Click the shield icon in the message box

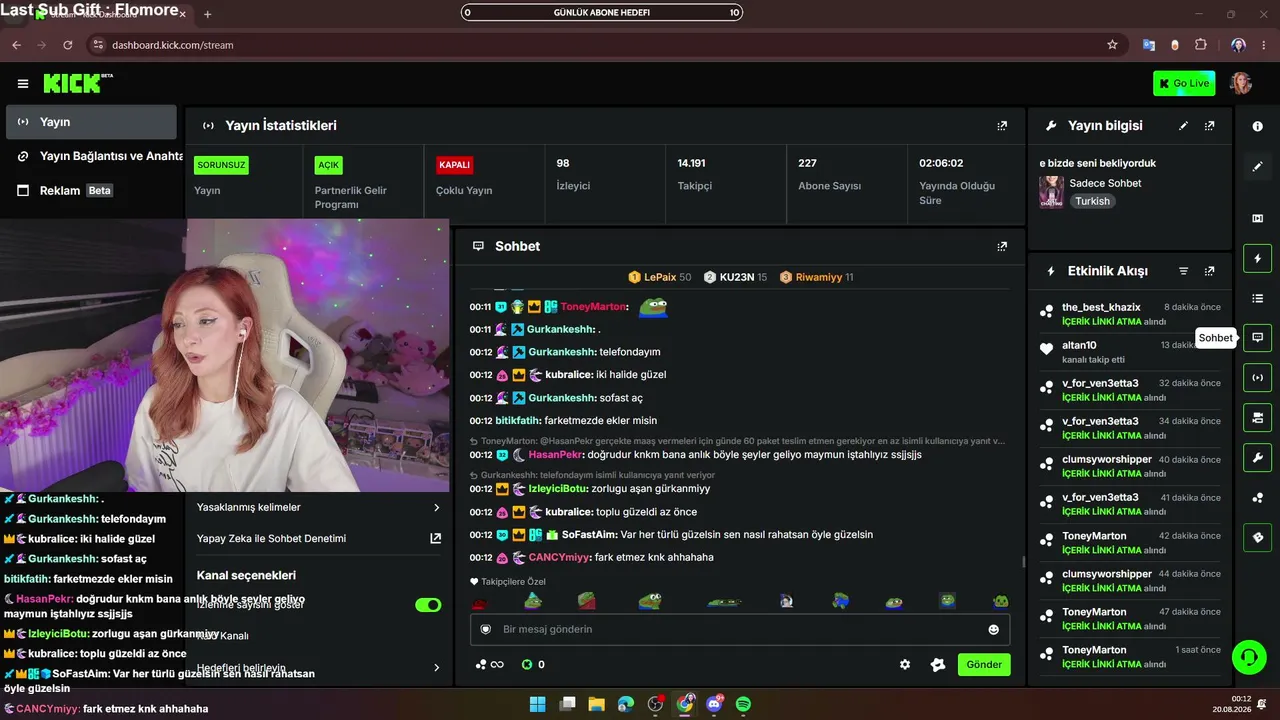[x=486, y=630]
